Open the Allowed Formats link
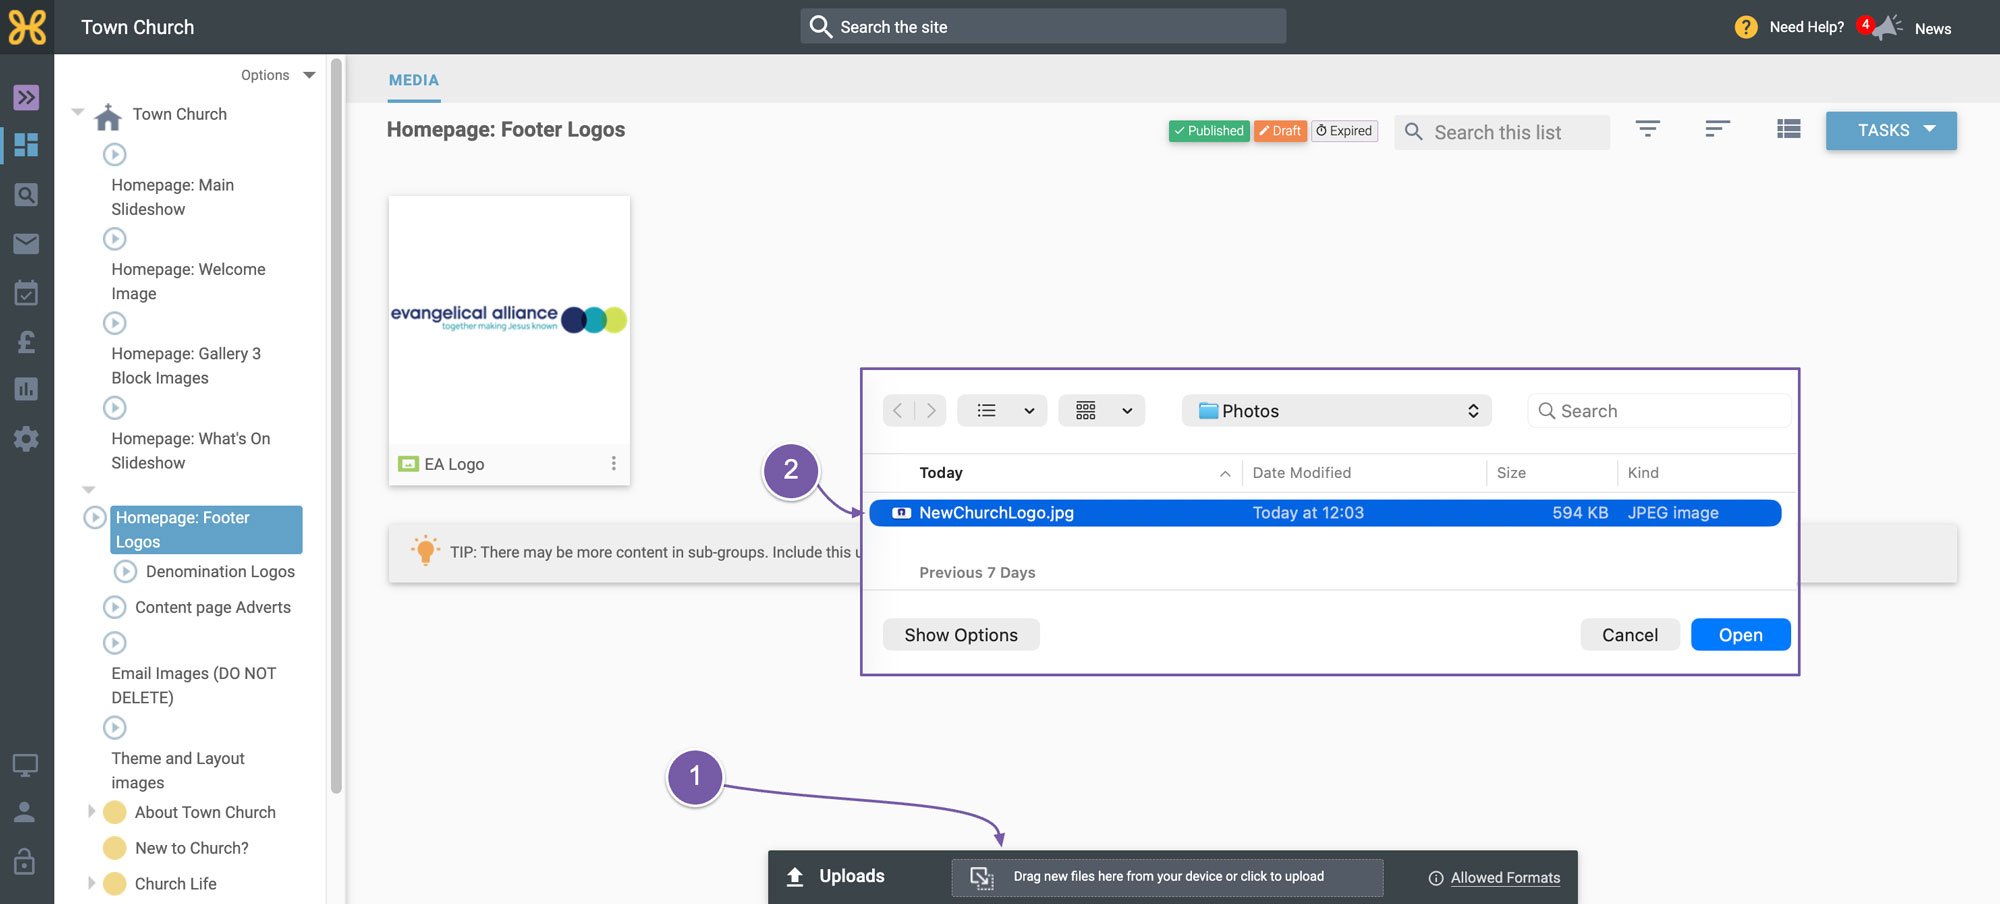The height and width of the screenshot is (904, 2000). pyautogui.click(x=1505, y=877)
